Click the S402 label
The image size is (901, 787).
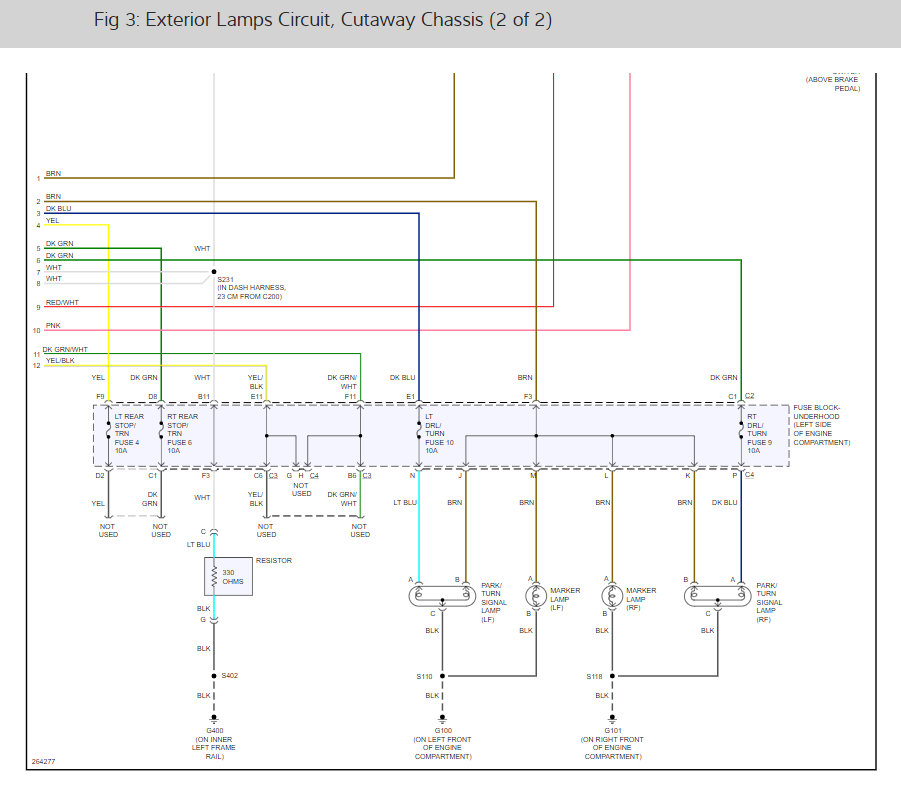click(229, 676)
